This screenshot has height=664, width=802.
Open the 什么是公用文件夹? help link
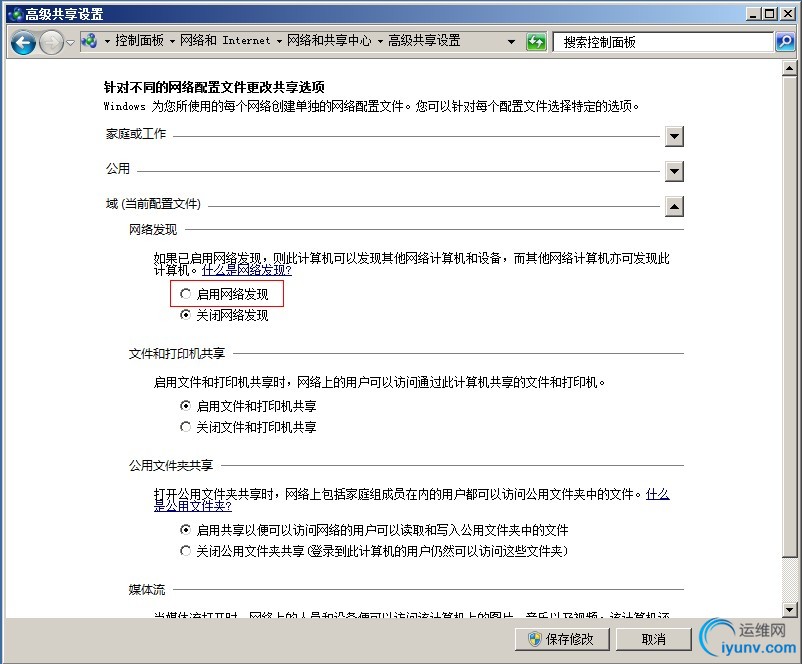(x=193, y=506)
